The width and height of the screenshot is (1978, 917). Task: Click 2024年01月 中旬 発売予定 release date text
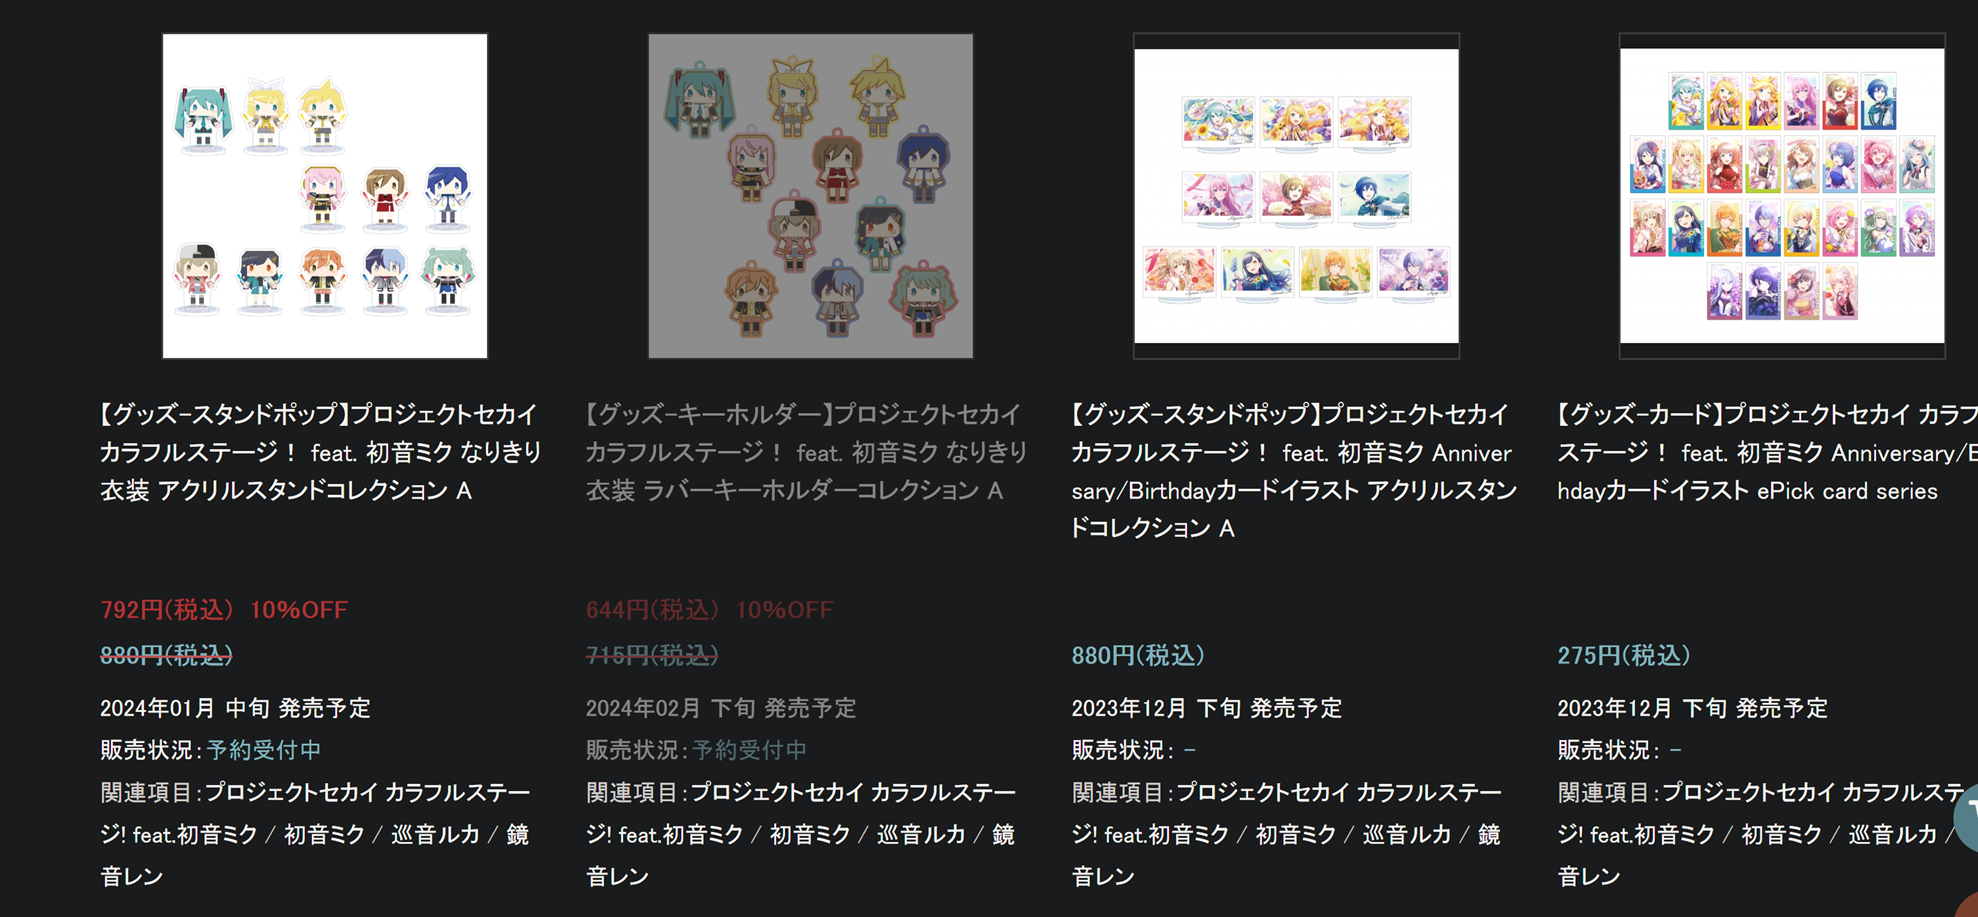point(236,708)
